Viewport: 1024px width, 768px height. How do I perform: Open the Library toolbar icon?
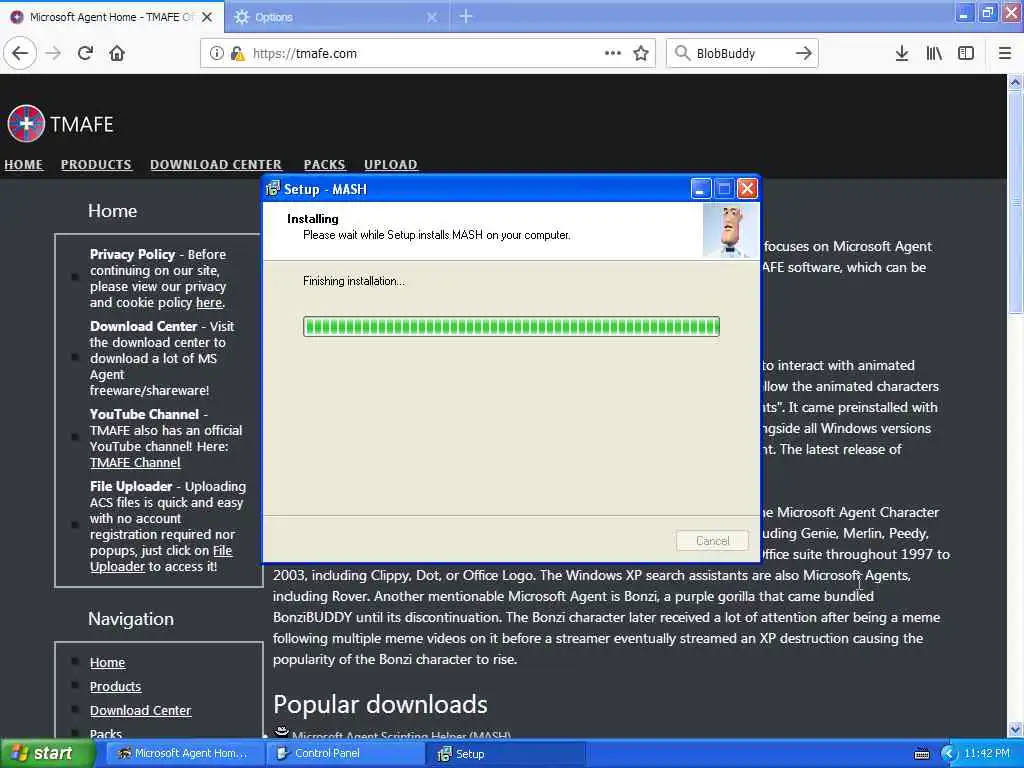coord(934,53)
